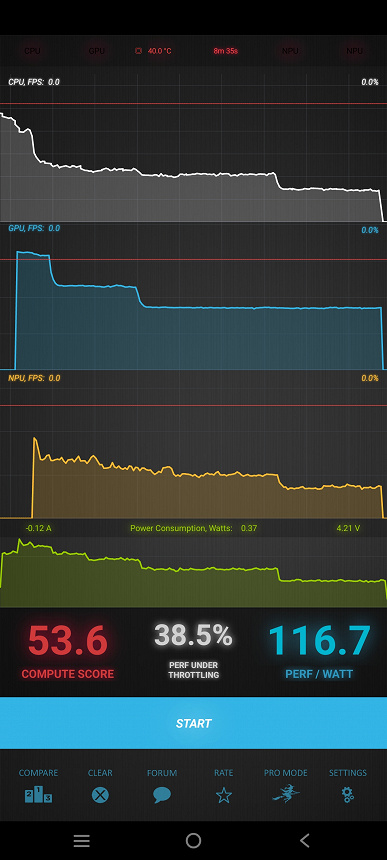This screenshot has width=387, height=860.
Task: Tap the Rate star icon
Action: point(224,795)
